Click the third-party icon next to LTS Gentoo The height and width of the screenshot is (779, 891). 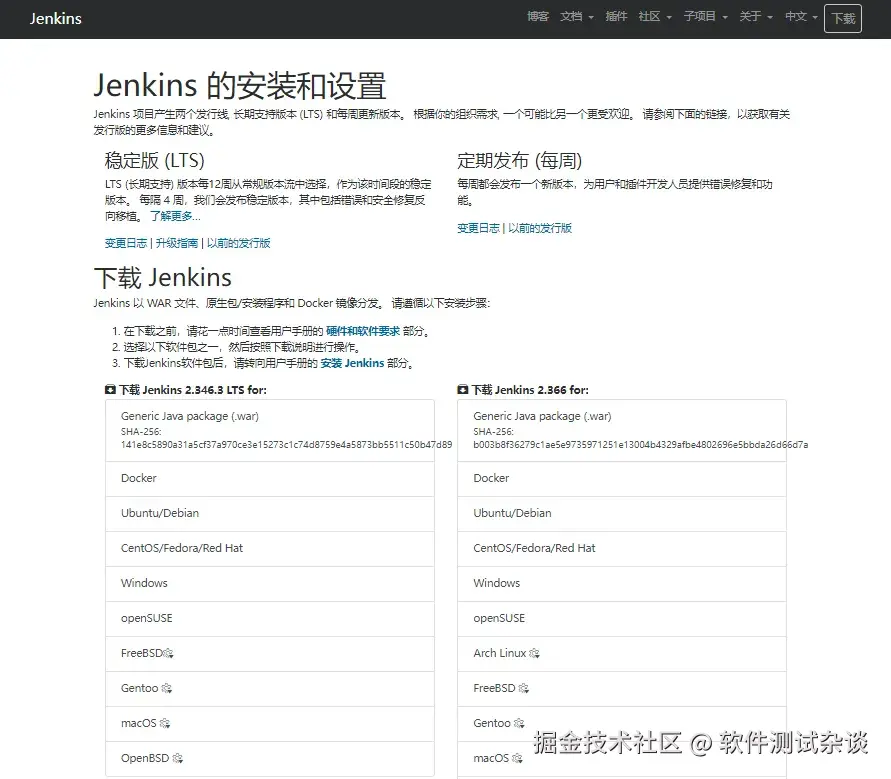166,689
